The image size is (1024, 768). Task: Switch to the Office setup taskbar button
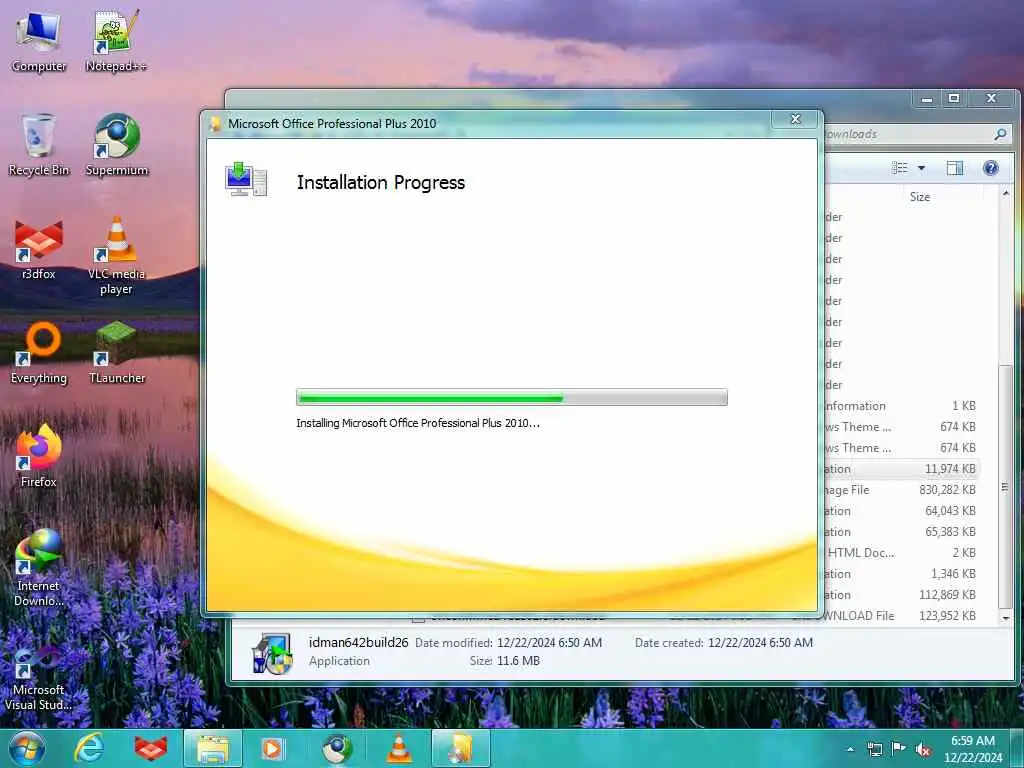click(x=460, y=748)
